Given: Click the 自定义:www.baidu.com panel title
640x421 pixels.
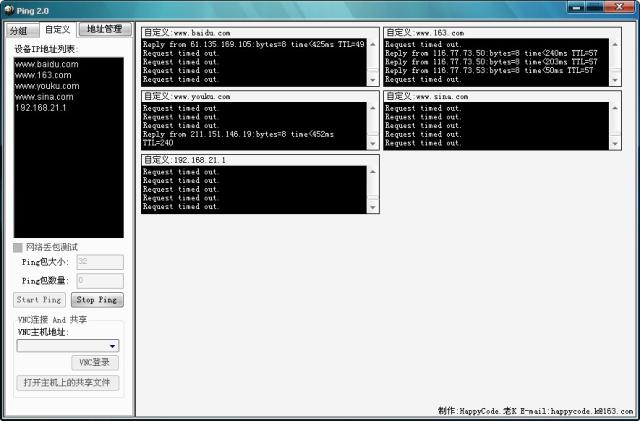Looking at the screenshot, I should (187, 33).
